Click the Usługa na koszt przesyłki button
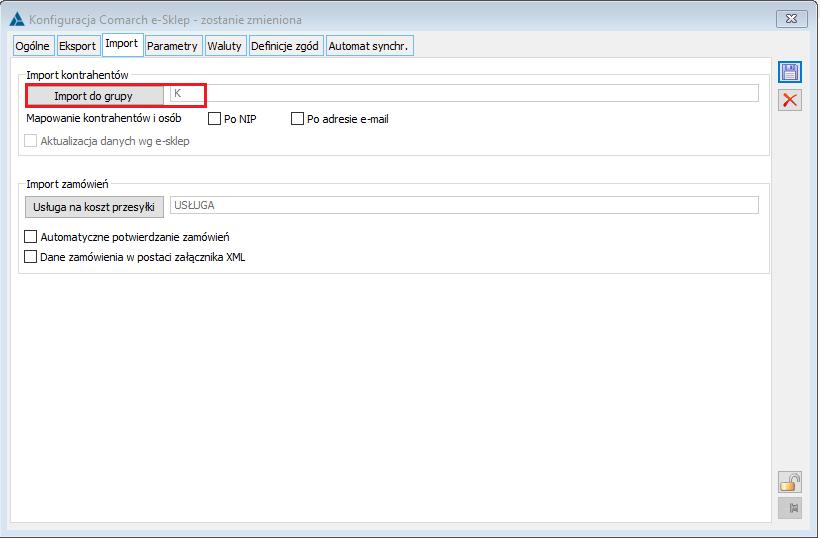The height and width of the screenshot is (539, 820). [94, 207]
